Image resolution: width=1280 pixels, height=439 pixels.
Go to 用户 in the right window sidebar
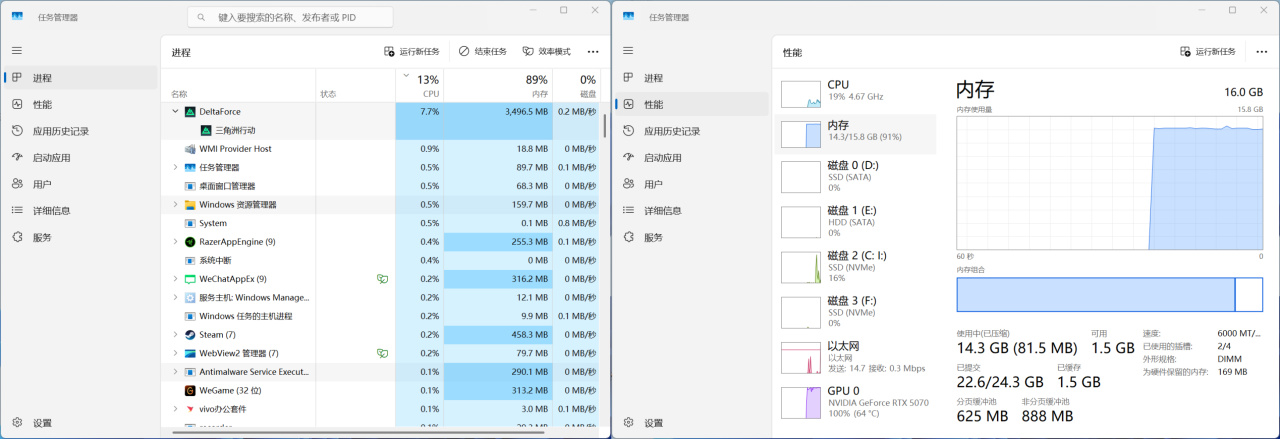(x=691, y=184)
